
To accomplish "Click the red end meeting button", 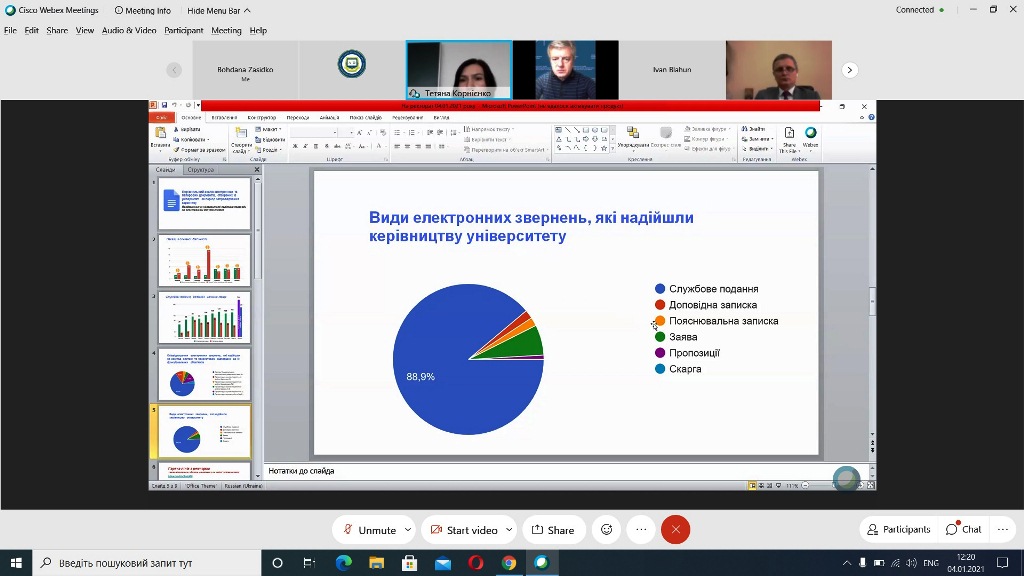I will click(675, 530).
